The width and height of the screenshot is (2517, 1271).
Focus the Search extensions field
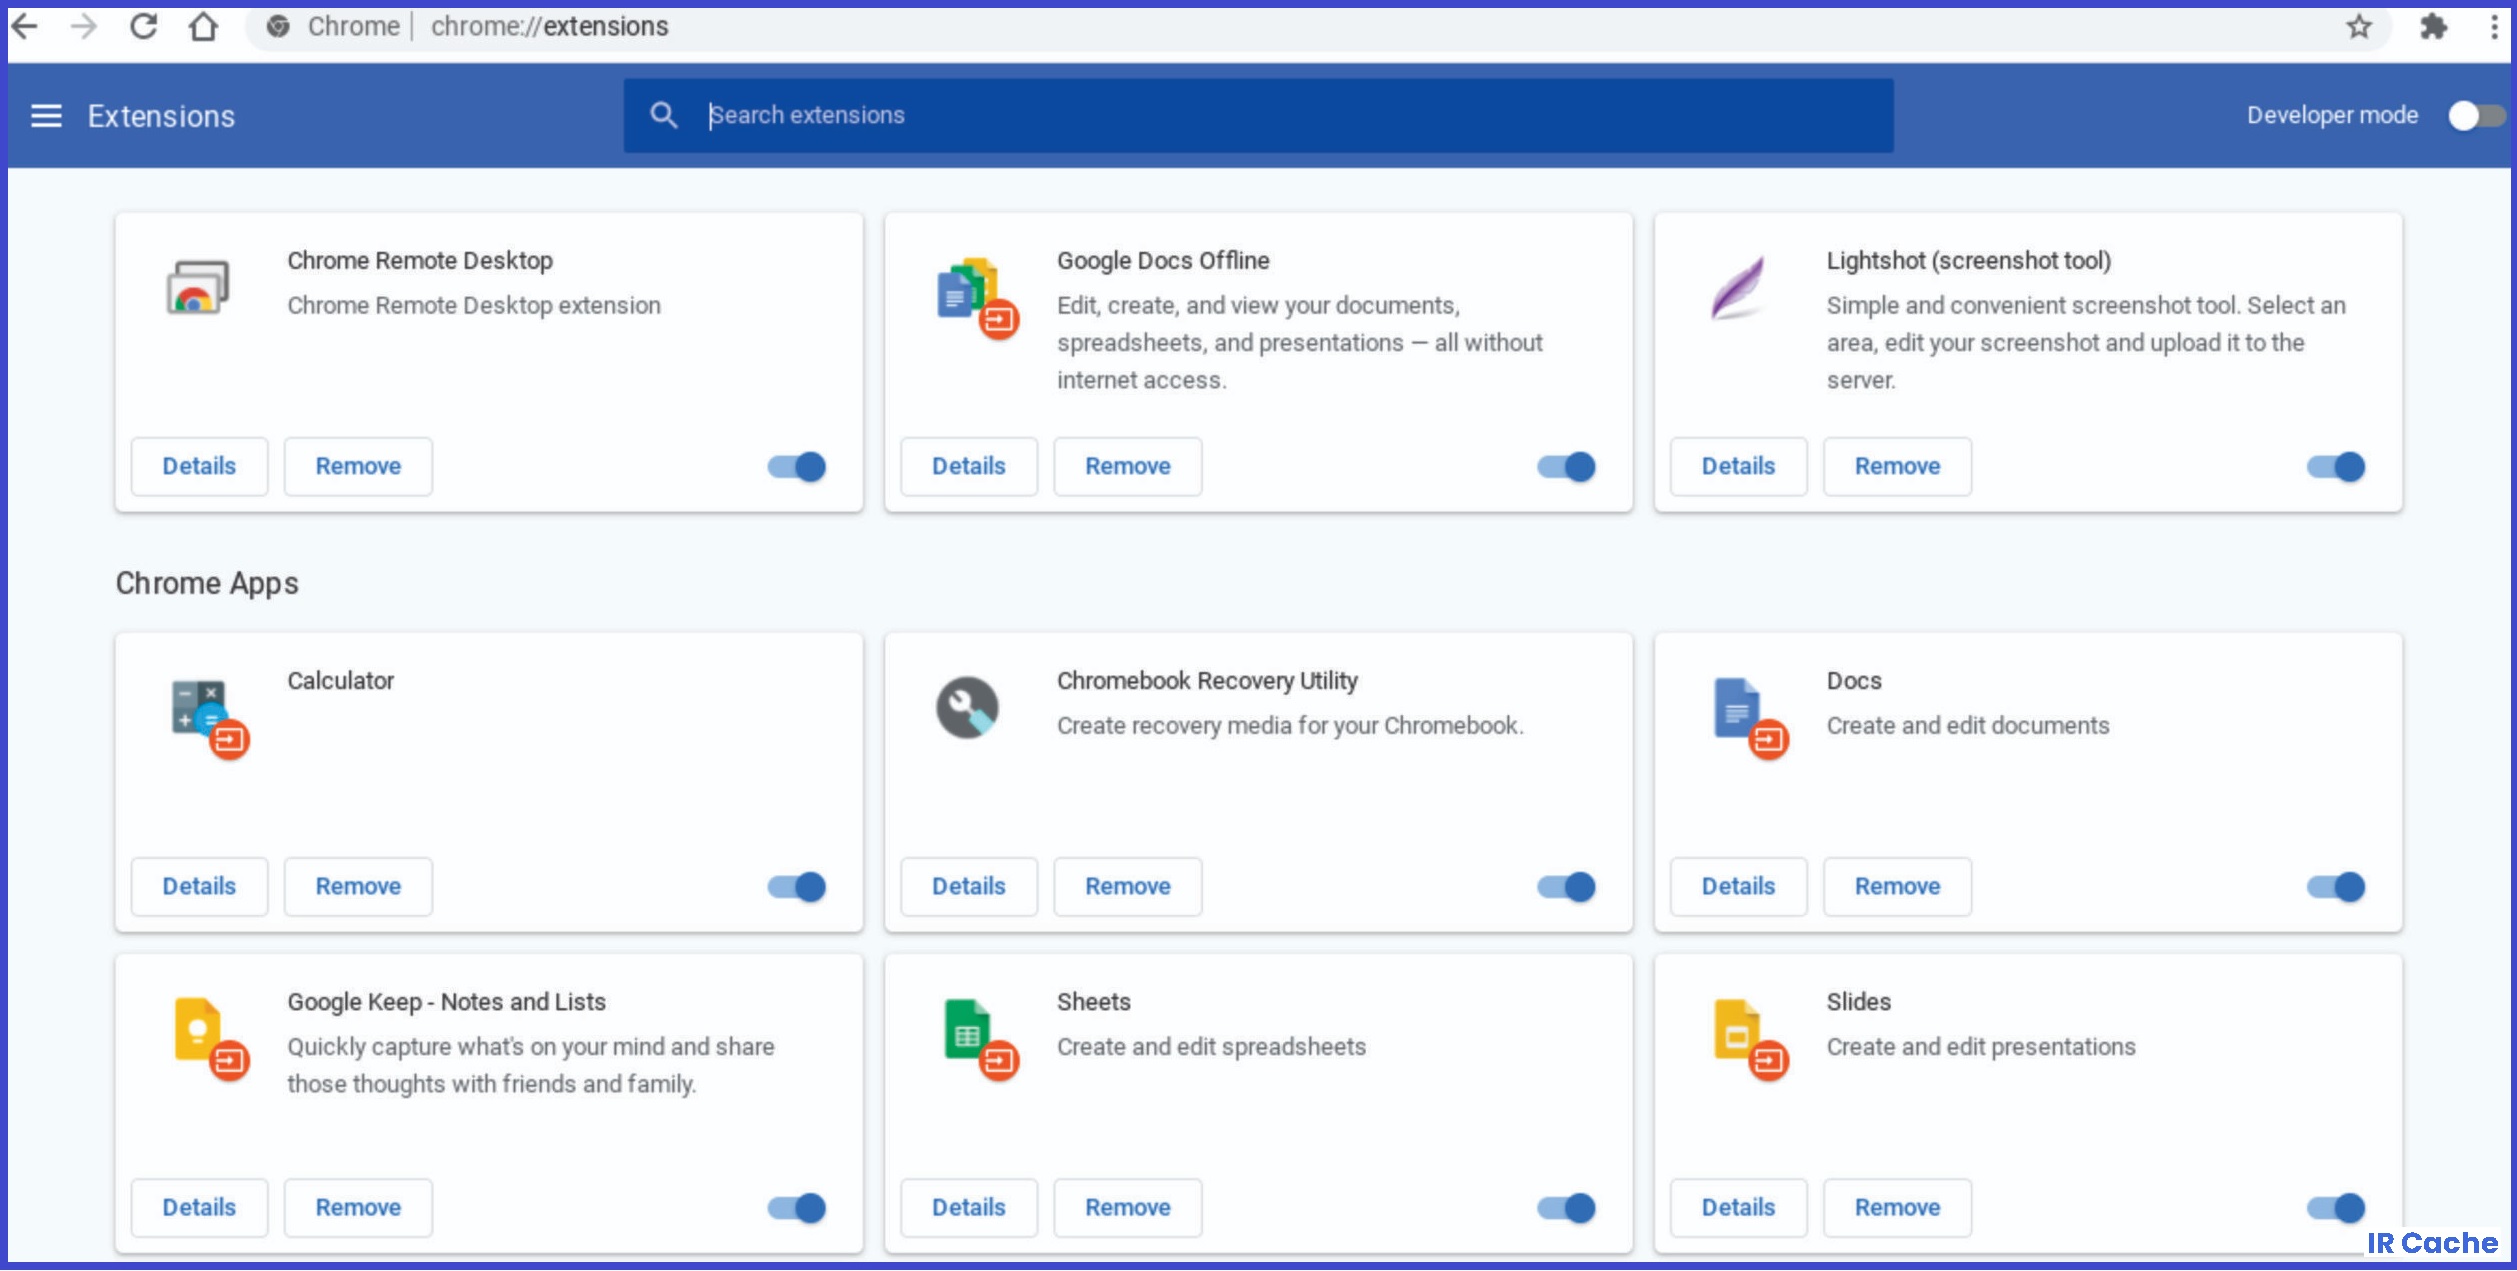(1258, 116)
